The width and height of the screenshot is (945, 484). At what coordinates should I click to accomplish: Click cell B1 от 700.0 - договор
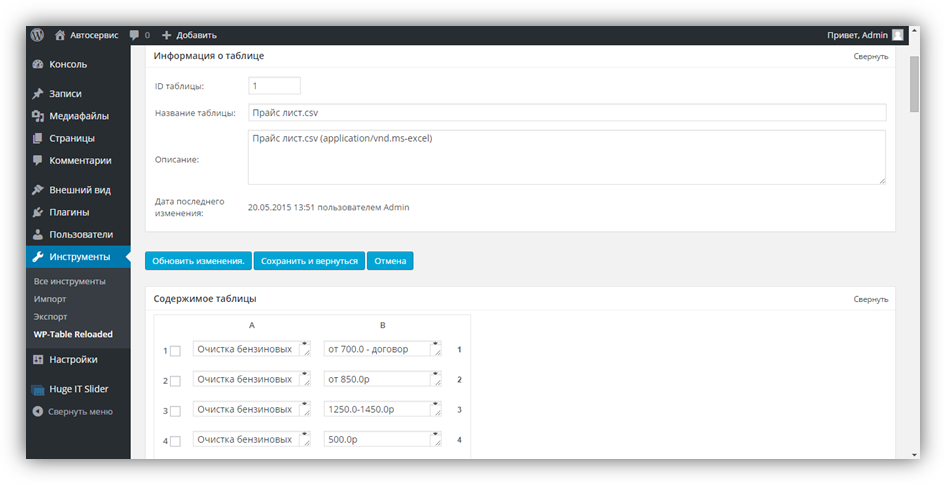pyautogui.click(x=383, y=349)
